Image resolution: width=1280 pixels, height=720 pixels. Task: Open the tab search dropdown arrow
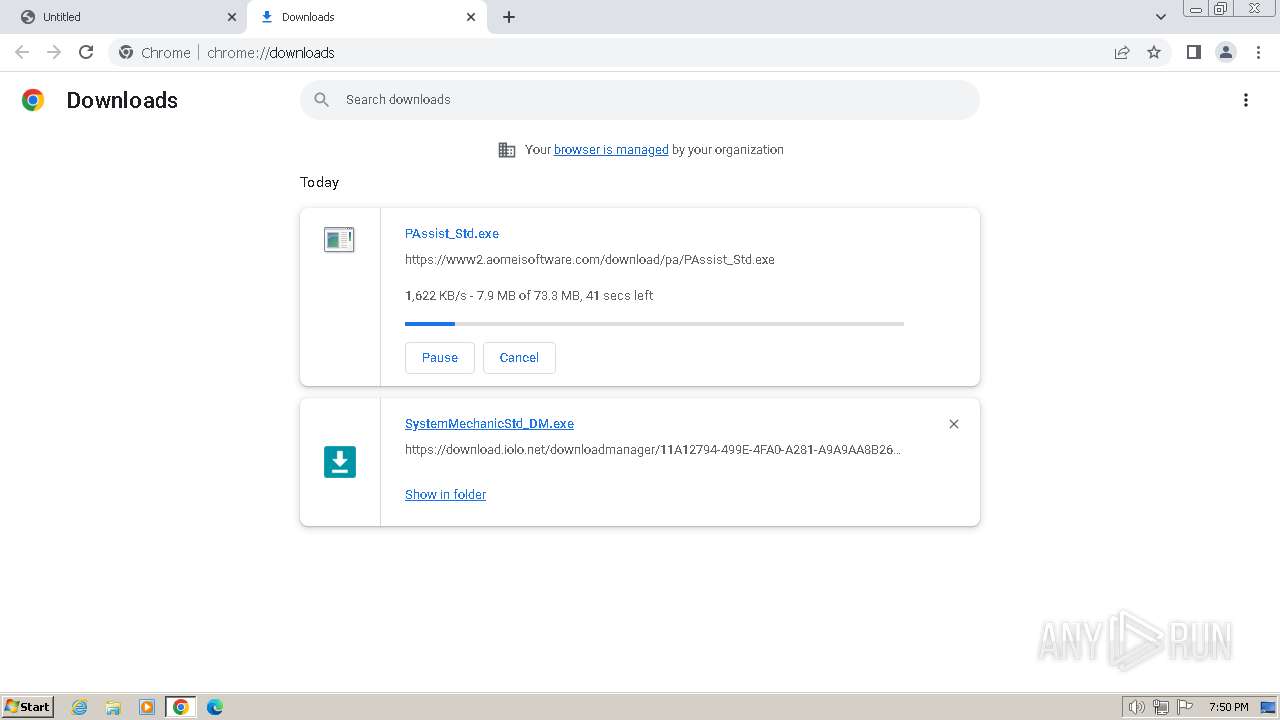click(x=1161, y=17)
